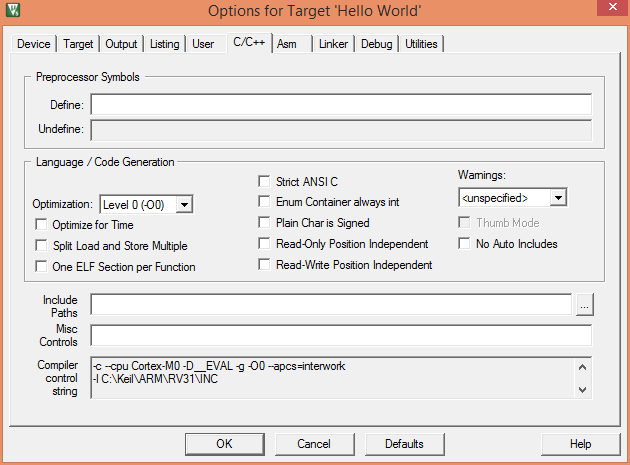The height and width of the screenshot is (465, 630).
Task: Check Read-Only Position Independent
Action: point(264,243)
